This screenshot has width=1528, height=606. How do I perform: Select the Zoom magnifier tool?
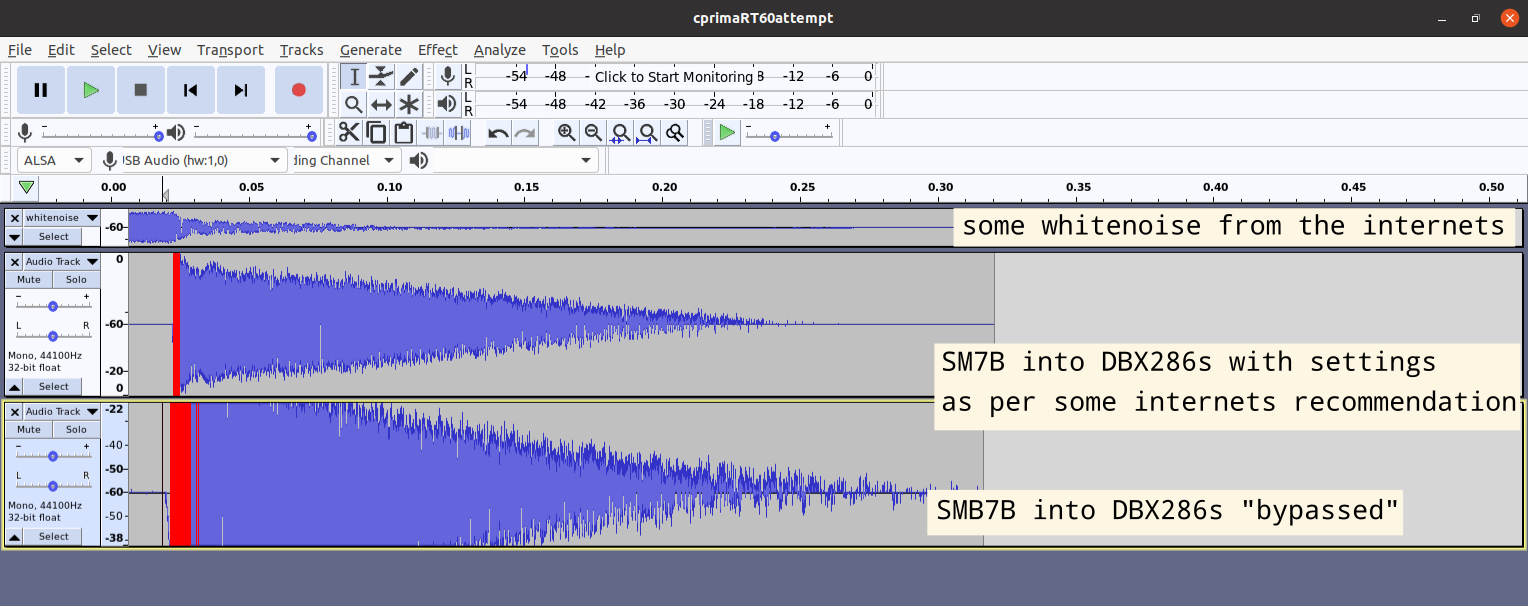coord(353,104)
